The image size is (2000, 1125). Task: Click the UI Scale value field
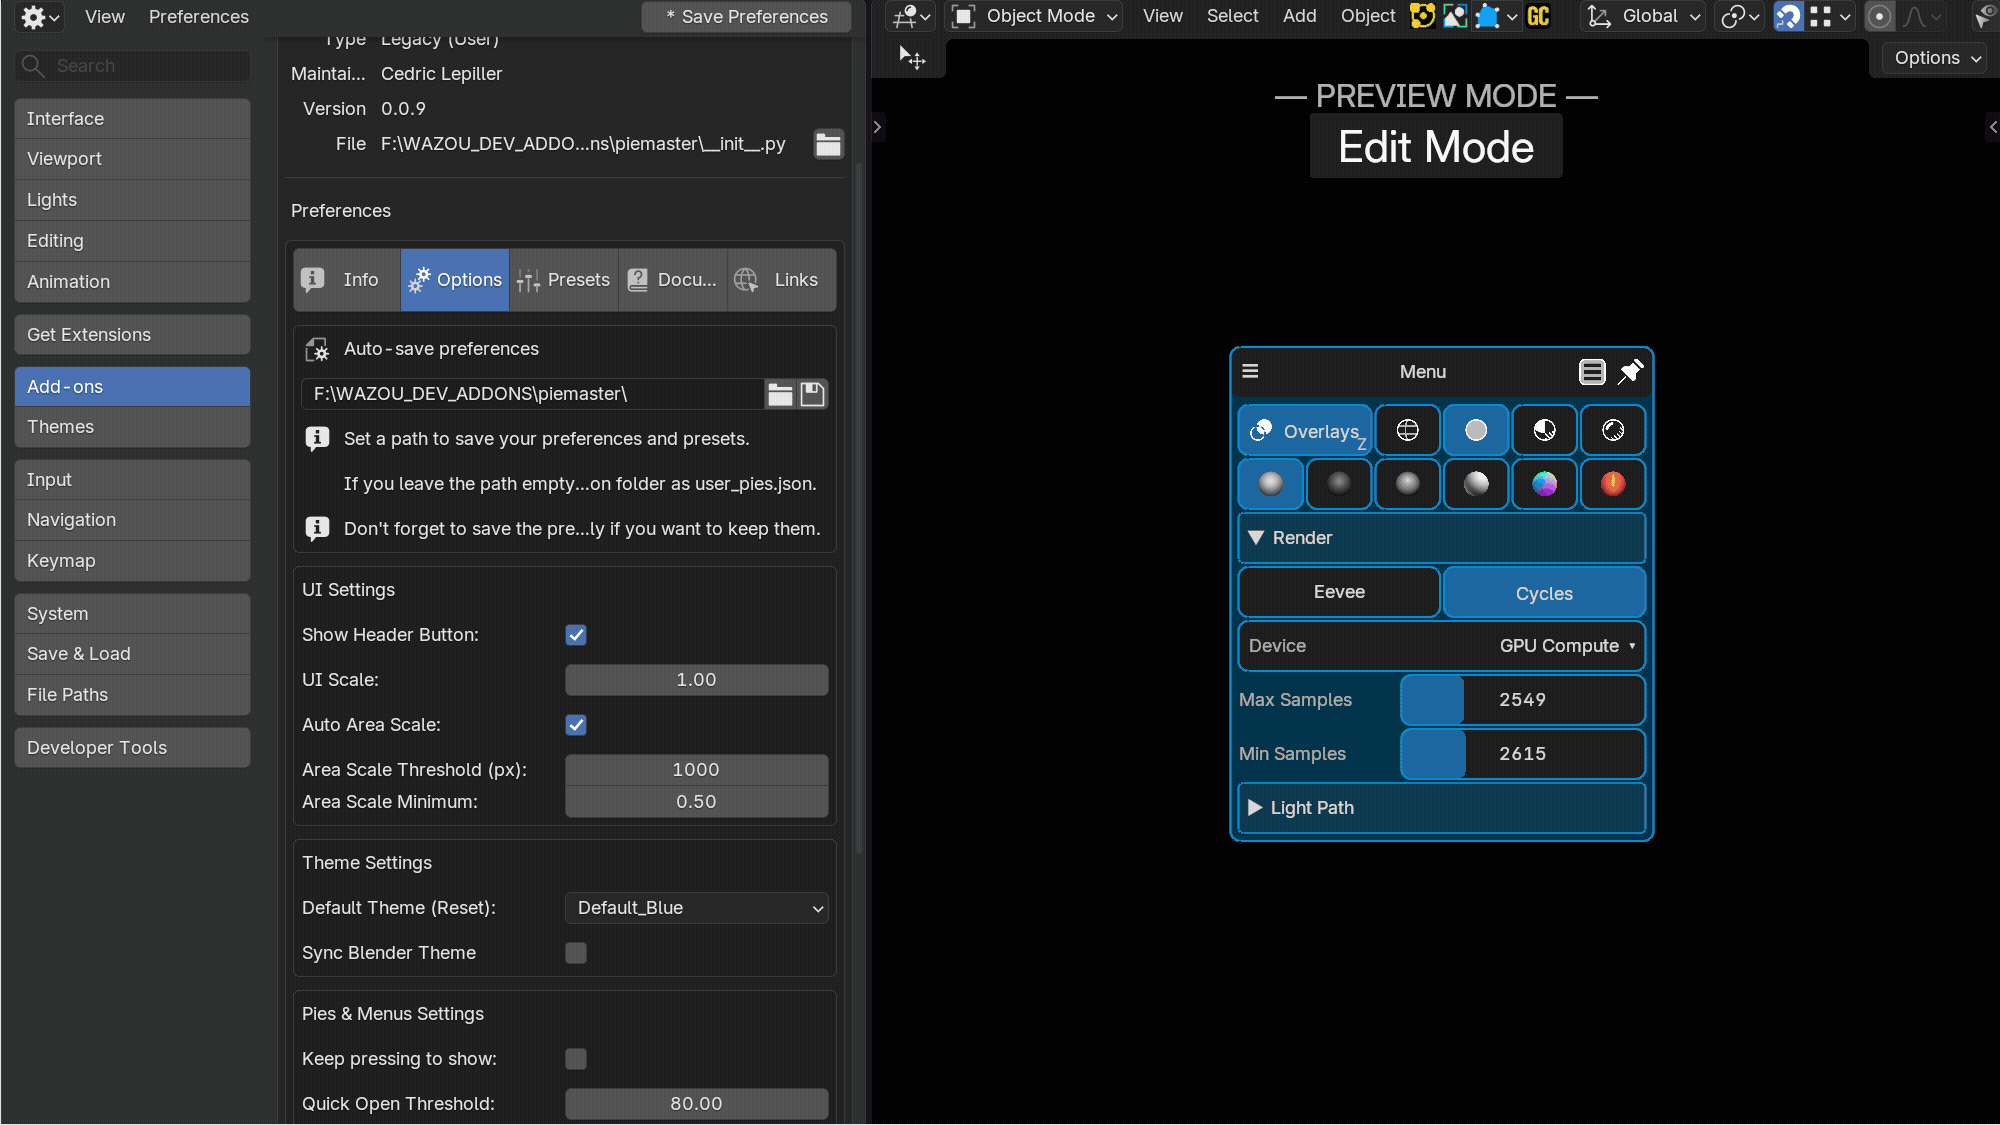click(x=696, y=680)
